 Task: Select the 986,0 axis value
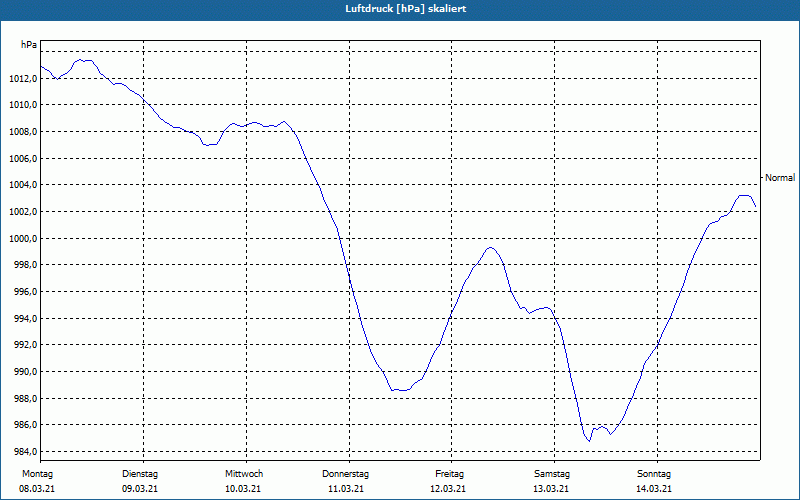pos(25,425)
